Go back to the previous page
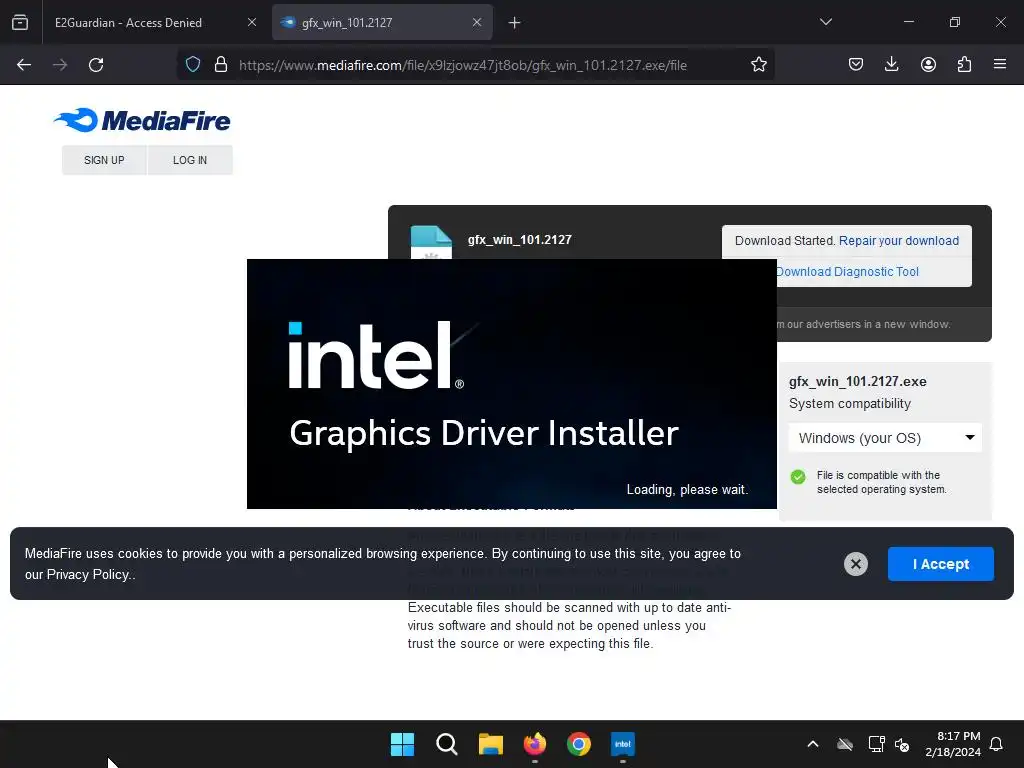The height and width of the screenshot is (768, 1024). coord(24,65)
